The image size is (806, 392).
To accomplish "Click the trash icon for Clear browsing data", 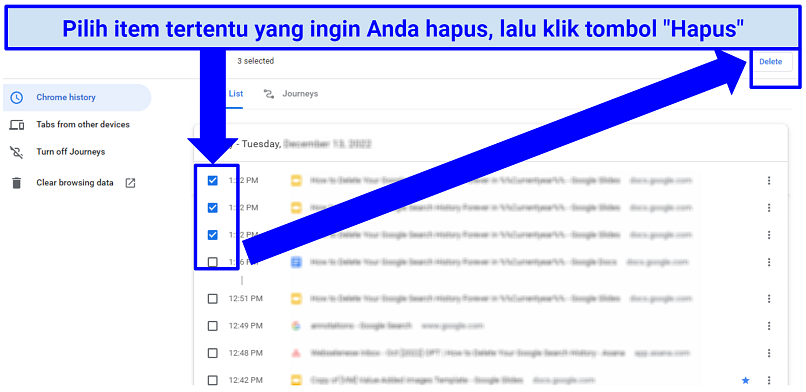I will point(17,183).
